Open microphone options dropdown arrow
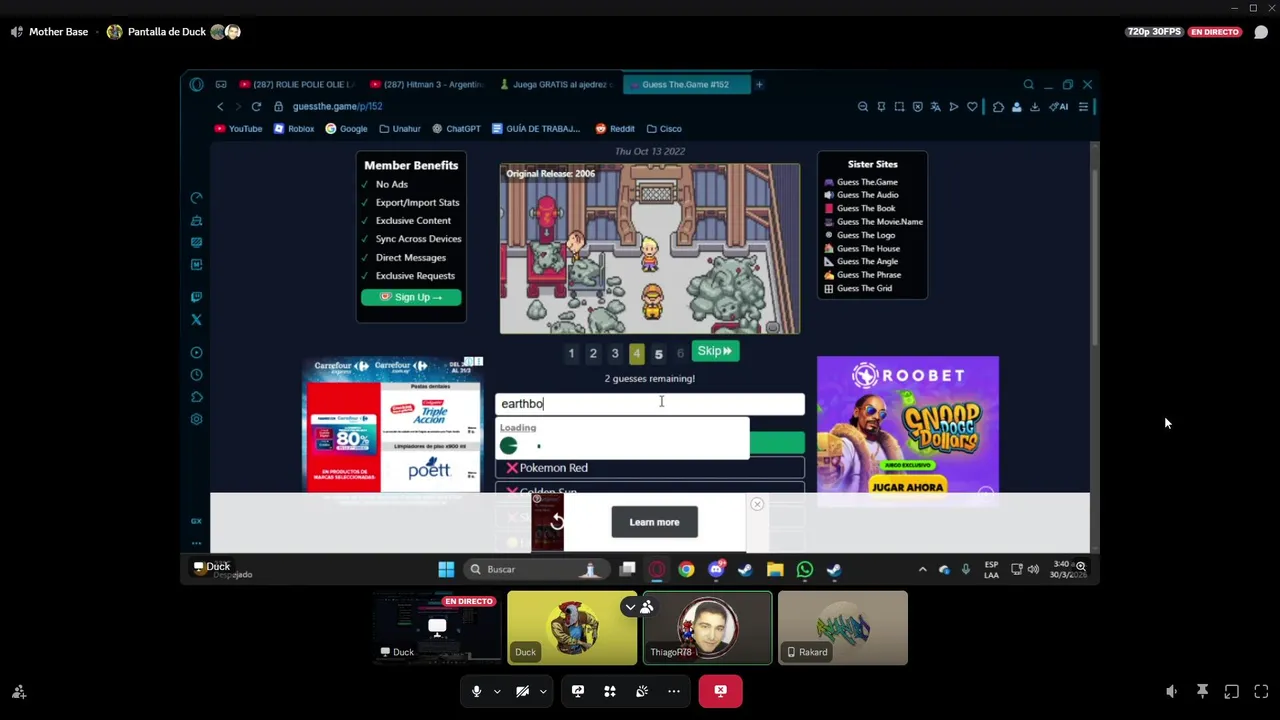This screenshot has height=720, width=1280. (497, 691)
